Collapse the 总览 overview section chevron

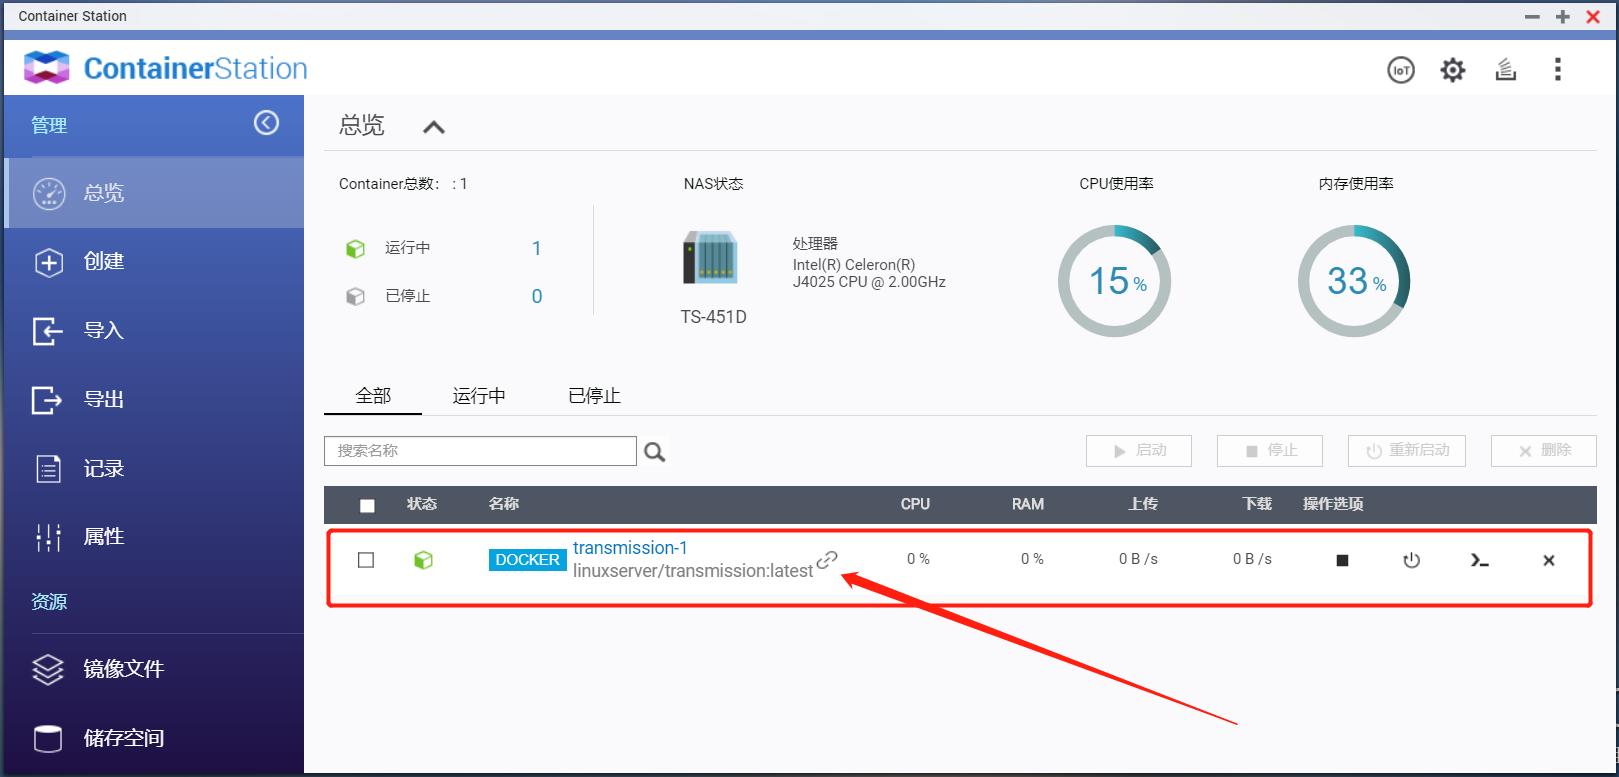(433, 127)
